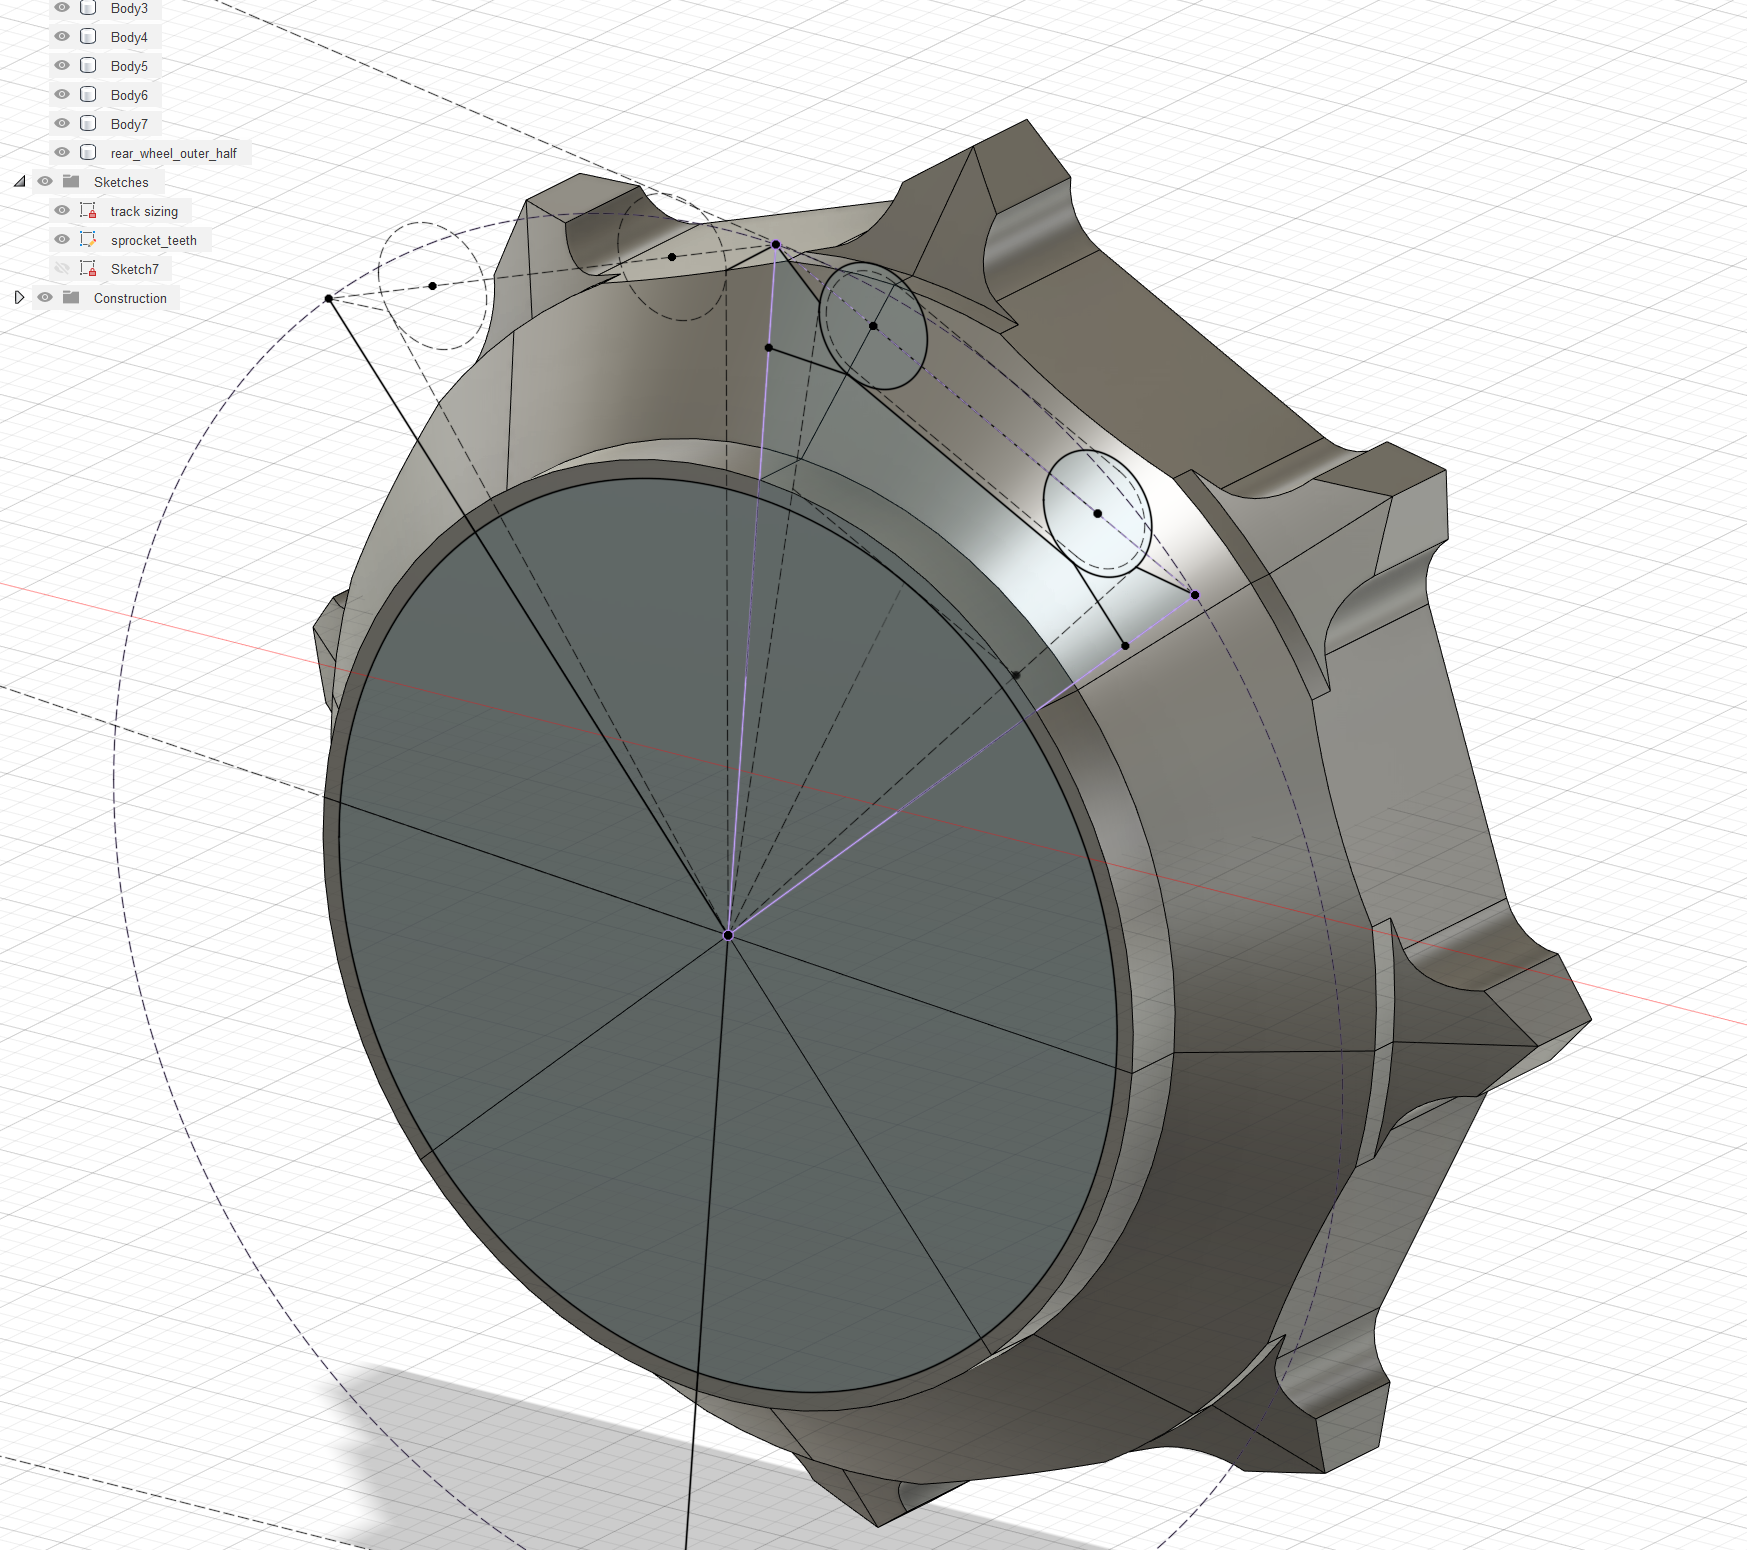Collapse the Sketches folder

point(20,181)
